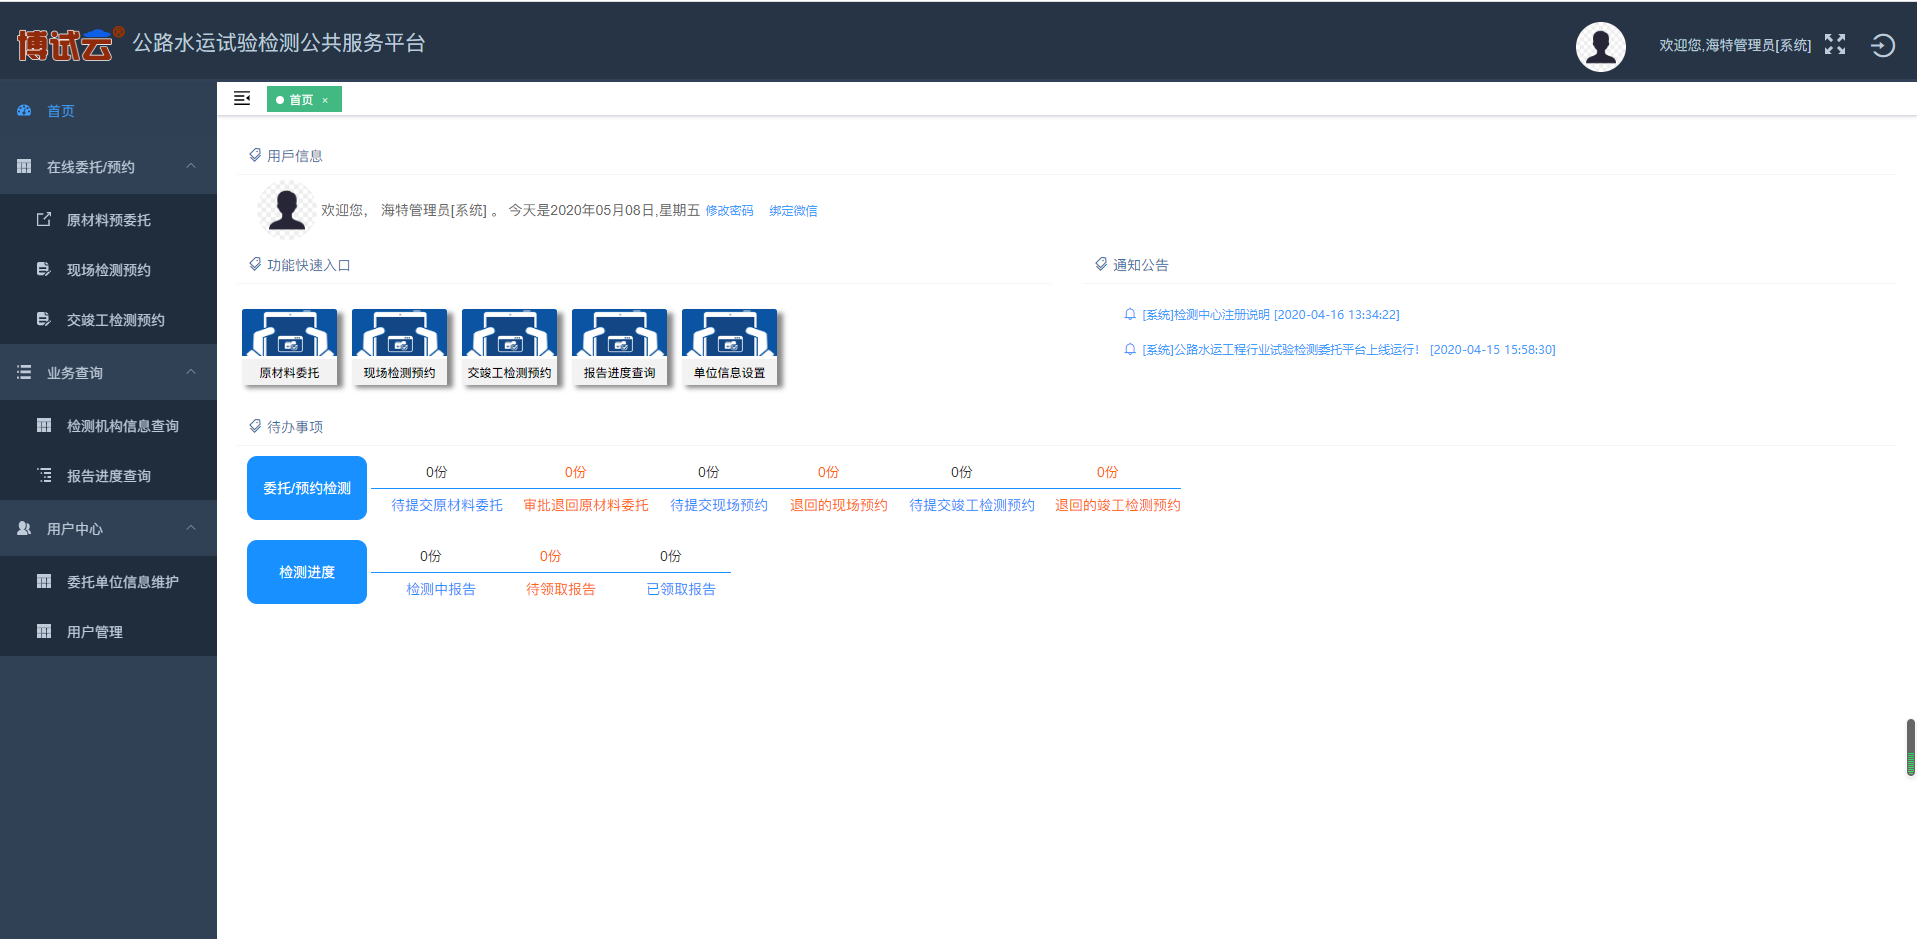Click the vertical scrollbar on right edge
Image resolution: width=1917 pixels, height=939 pixels.
tap(1910, 747)
